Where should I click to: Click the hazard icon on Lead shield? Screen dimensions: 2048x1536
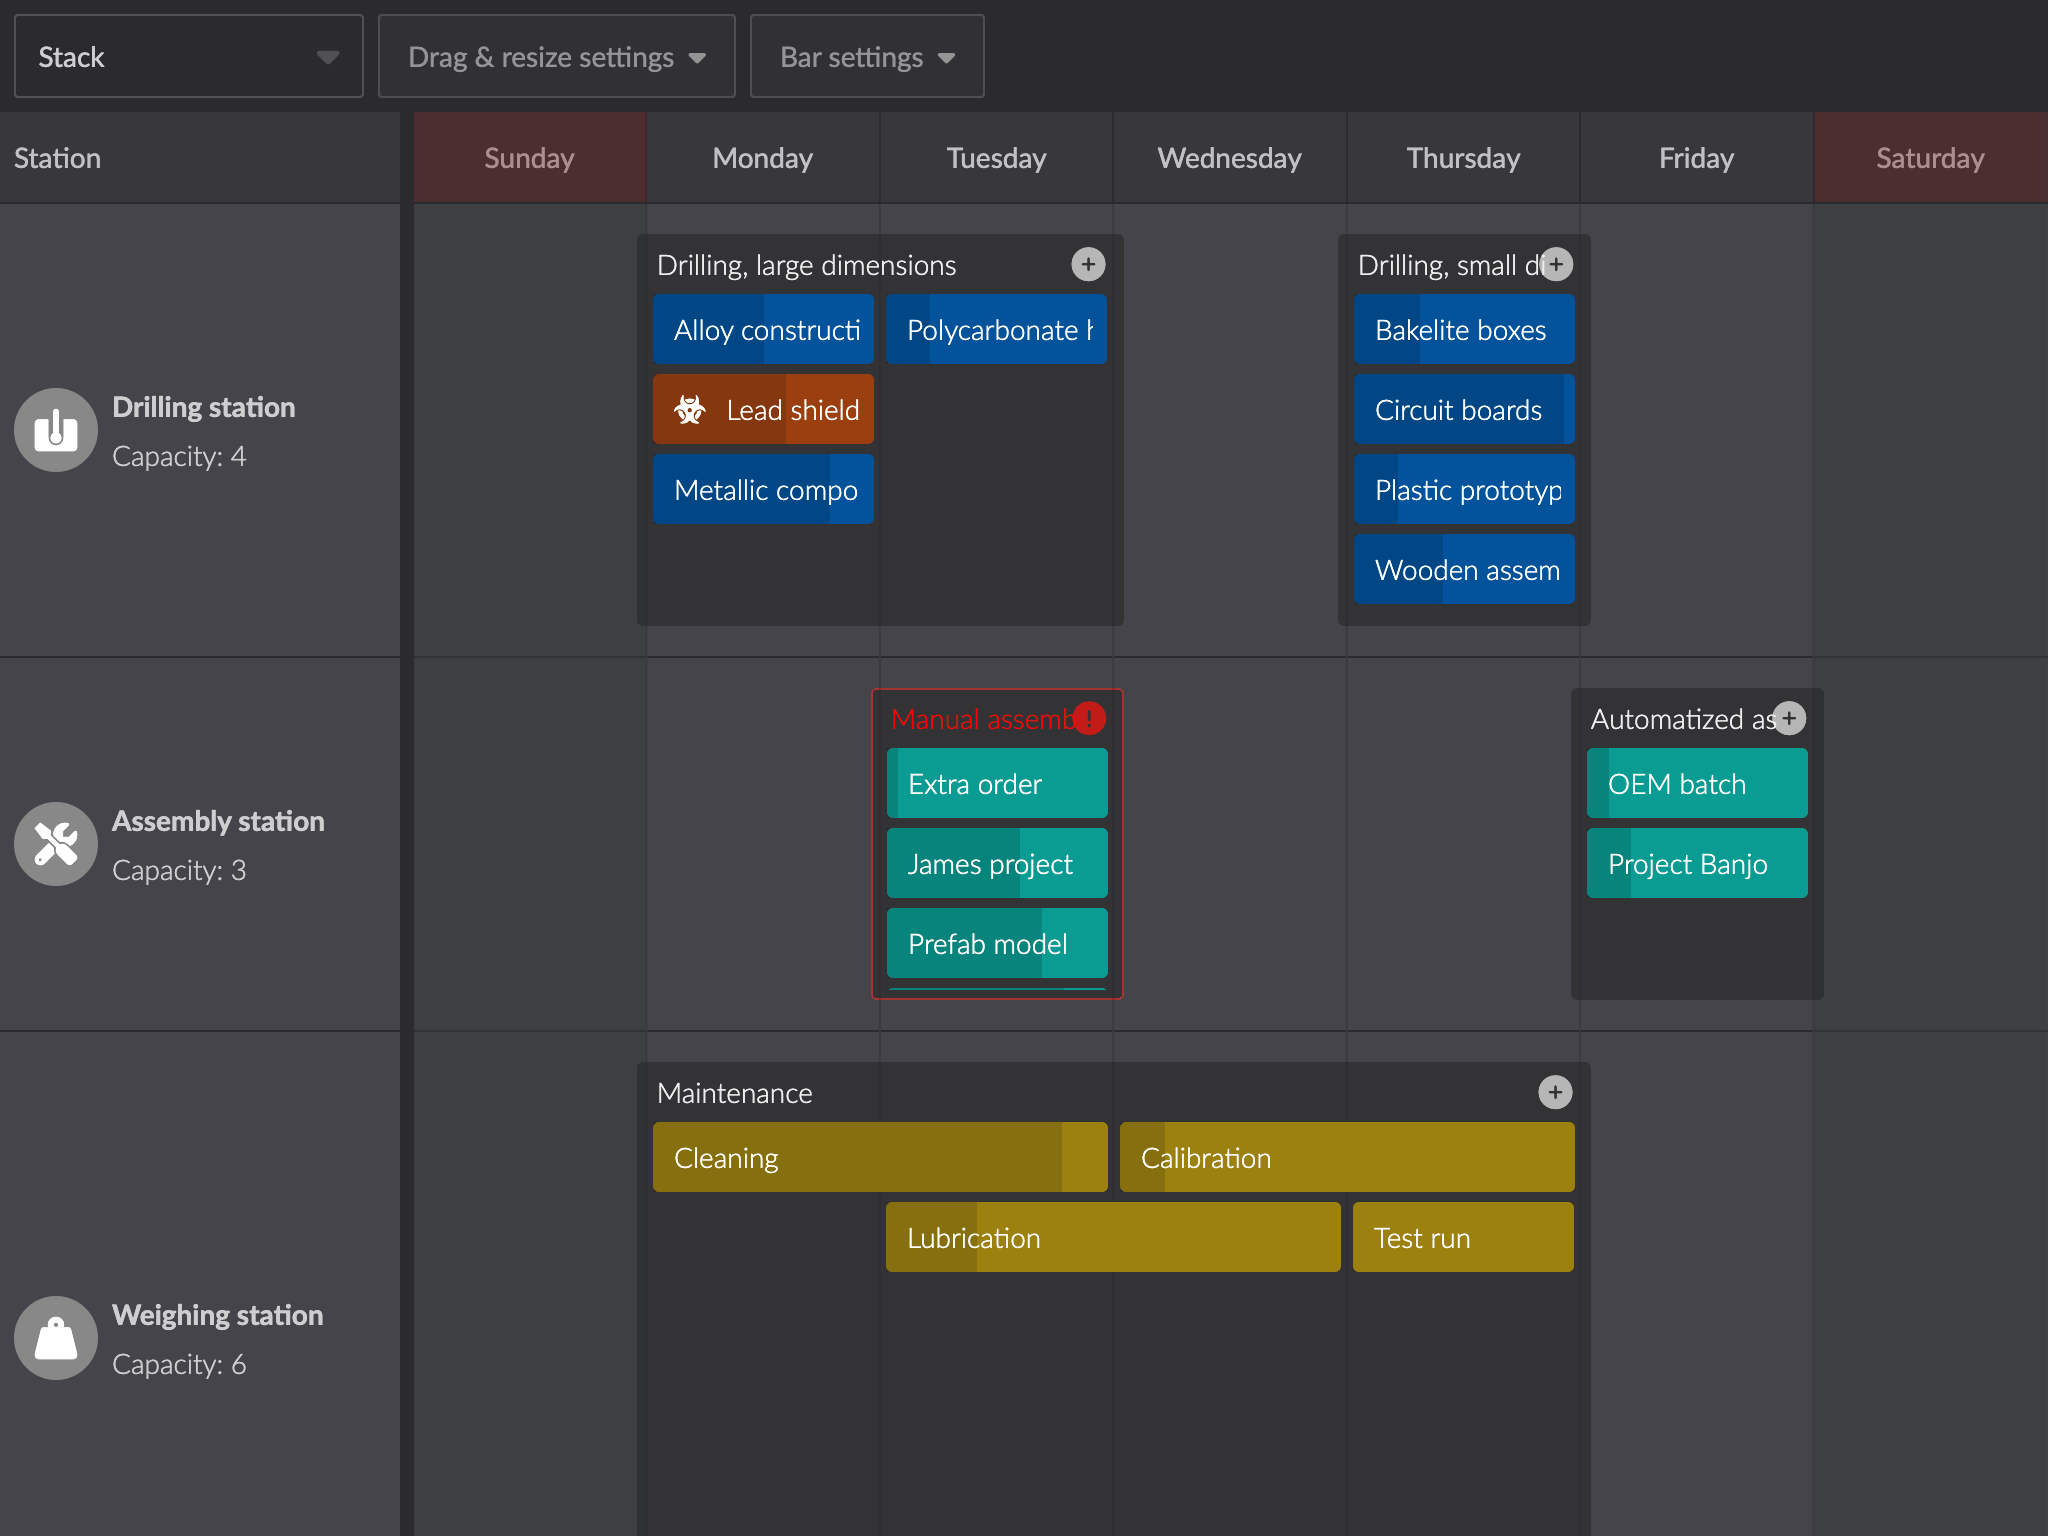click(693, 410)
